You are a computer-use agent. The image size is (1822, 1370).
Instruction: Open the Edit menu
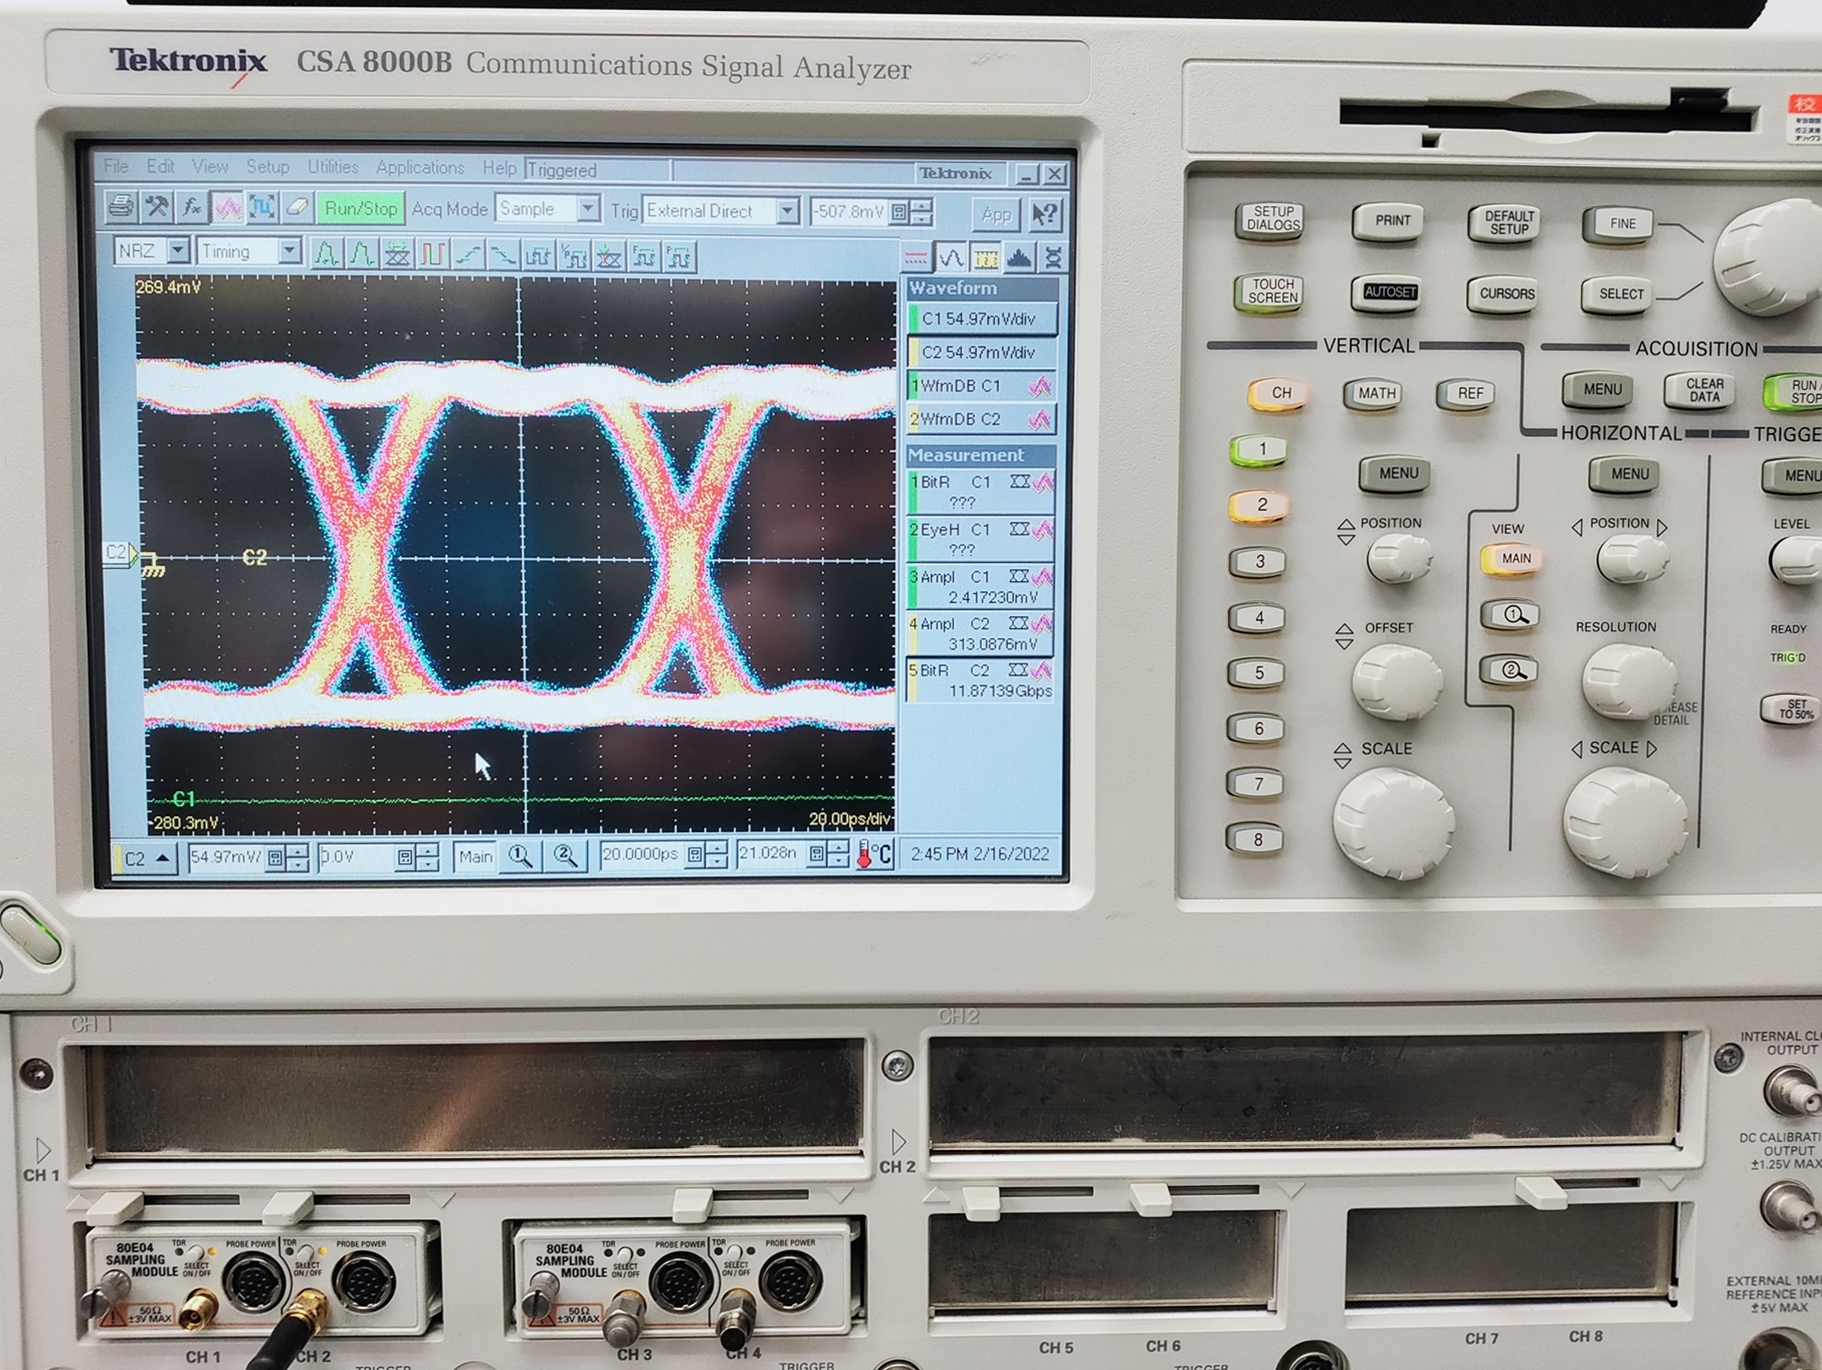[x=160, y=166]
